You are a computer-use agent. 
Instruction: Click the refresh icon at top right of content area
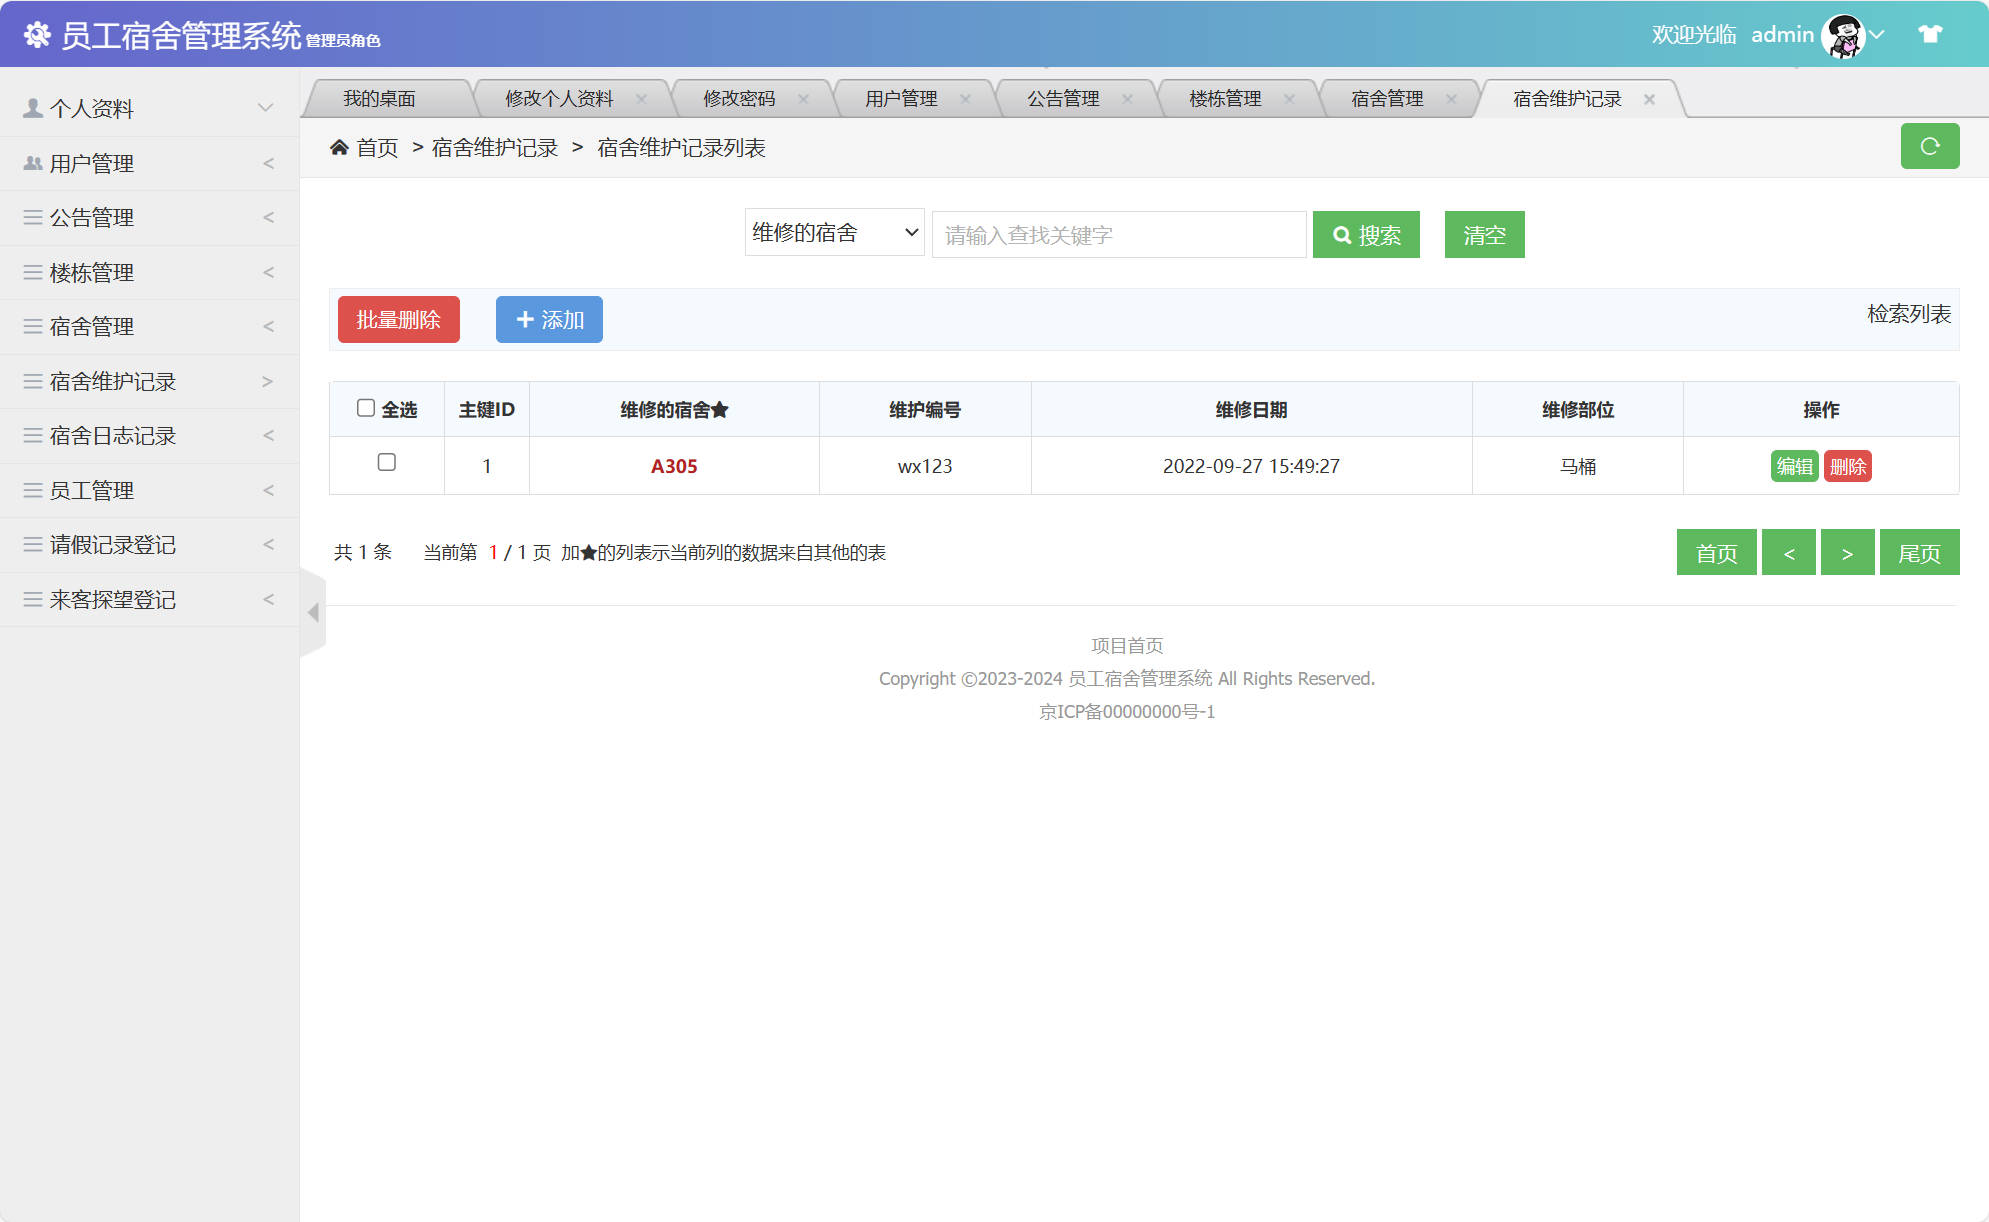(1930, 146)
